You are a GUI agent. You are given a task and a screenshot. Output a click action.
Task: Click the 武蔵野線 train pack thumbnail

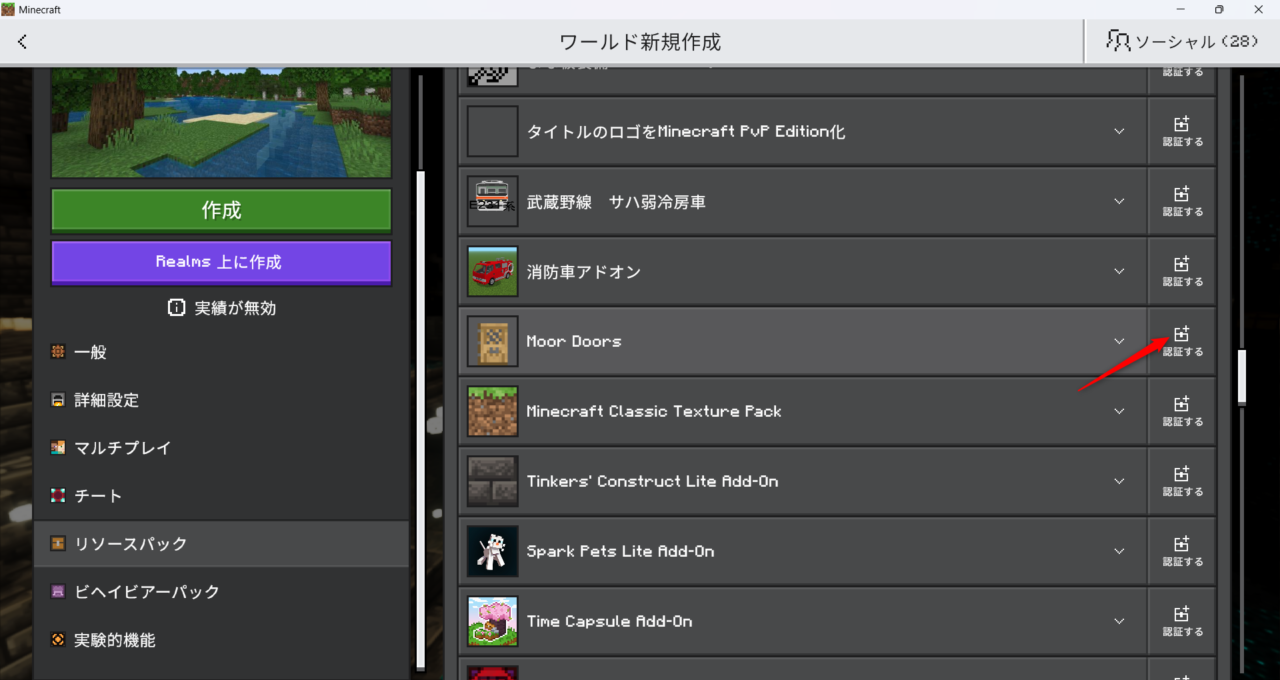tap(493, 201)
